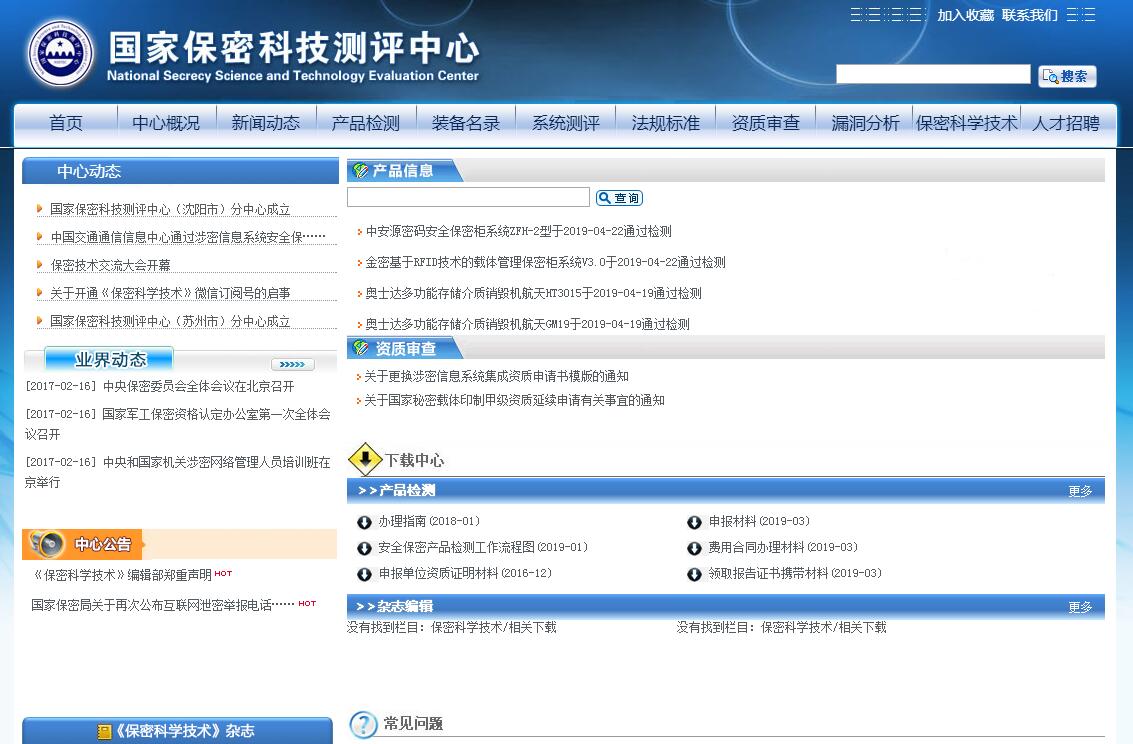Click download icon beside 申报材料 (2019-03)
1133x744 pixels.
point(694,522)
